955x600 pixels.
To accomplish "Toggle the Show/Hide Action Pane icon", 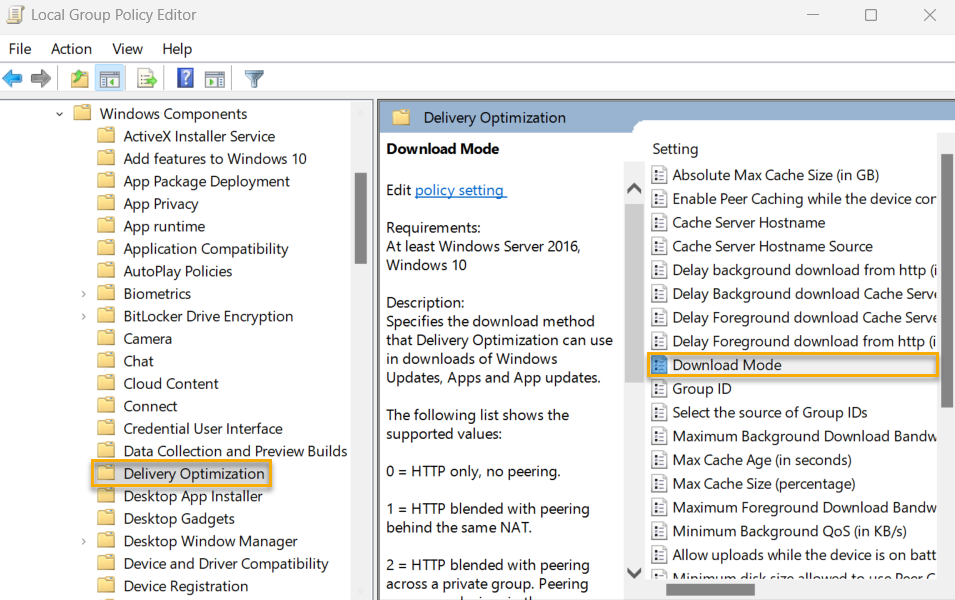I will tap(215, 78).
